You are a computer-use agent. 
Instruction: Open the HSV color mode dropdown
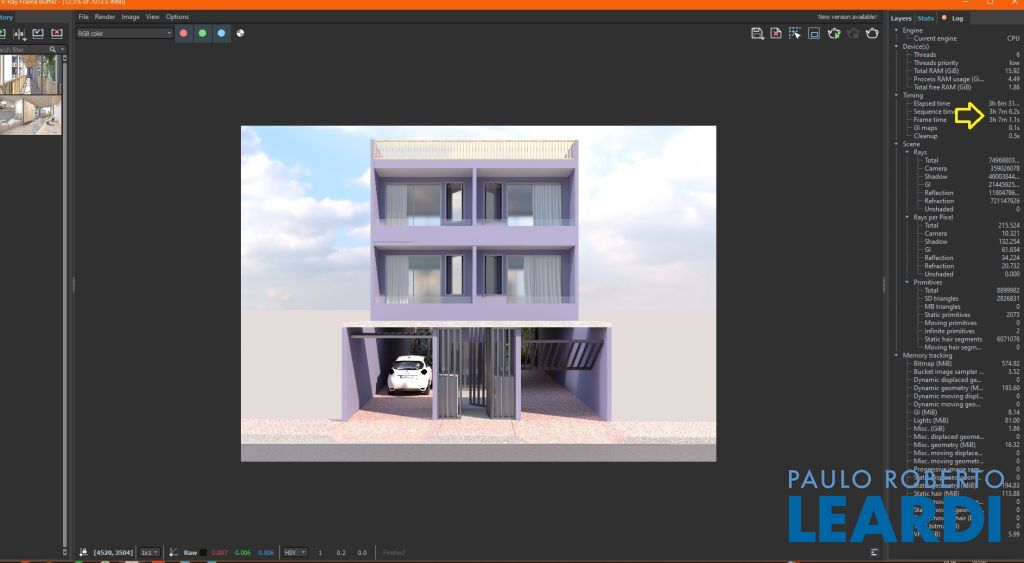293,552
